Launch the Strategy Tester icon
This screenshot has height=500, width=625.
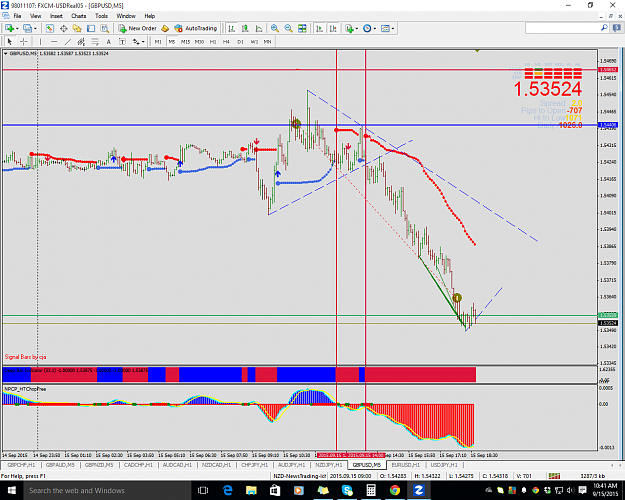click(104, 28)
